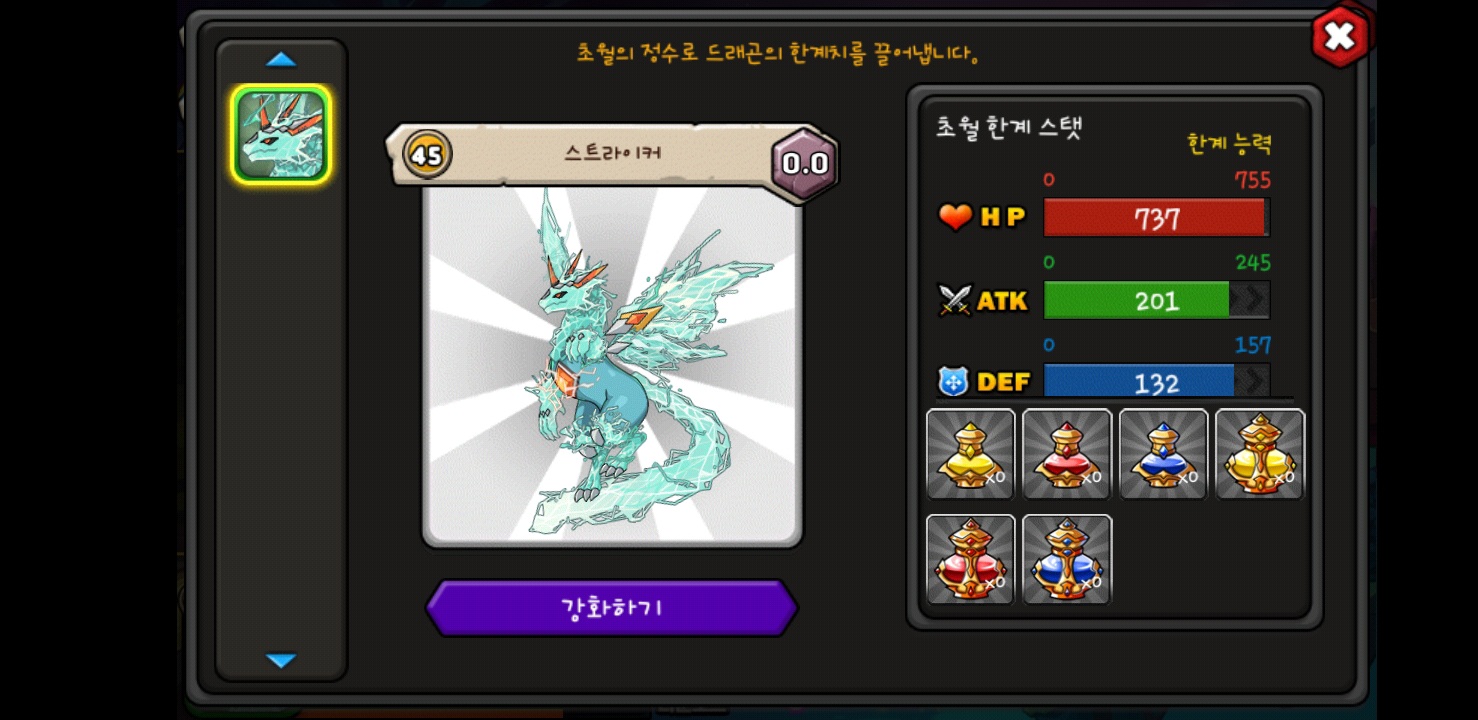This screenshot has width=1478, height=720.
Task: Click the blue shield DEF icon
Action: [x=954, y=381]
